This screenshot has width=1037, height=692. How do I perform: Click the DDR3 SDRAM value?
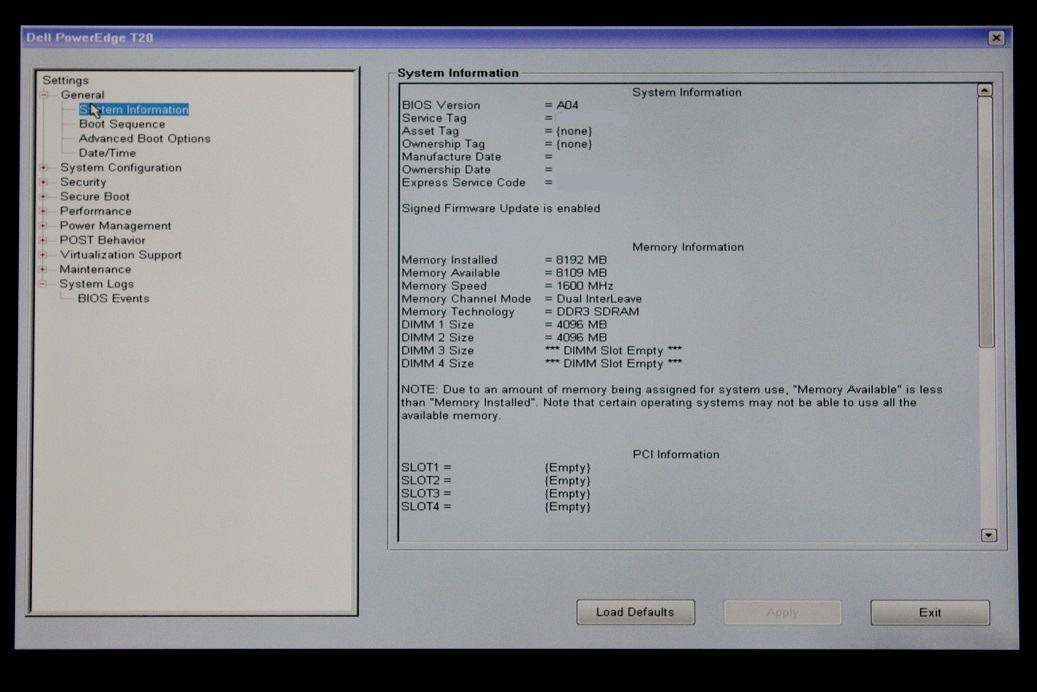tap(597, 312)
